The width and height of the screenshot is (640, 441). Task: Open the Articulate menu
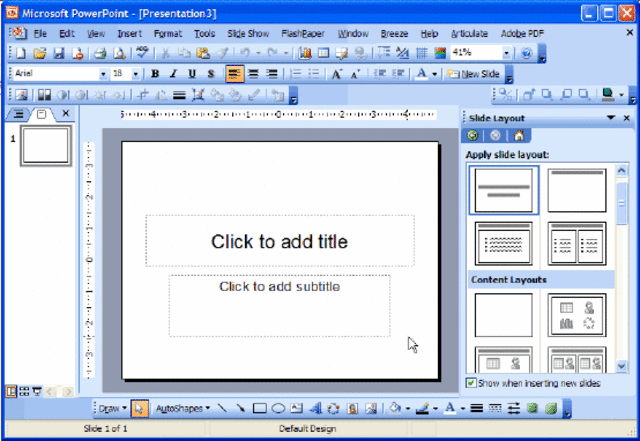point(469,33)
